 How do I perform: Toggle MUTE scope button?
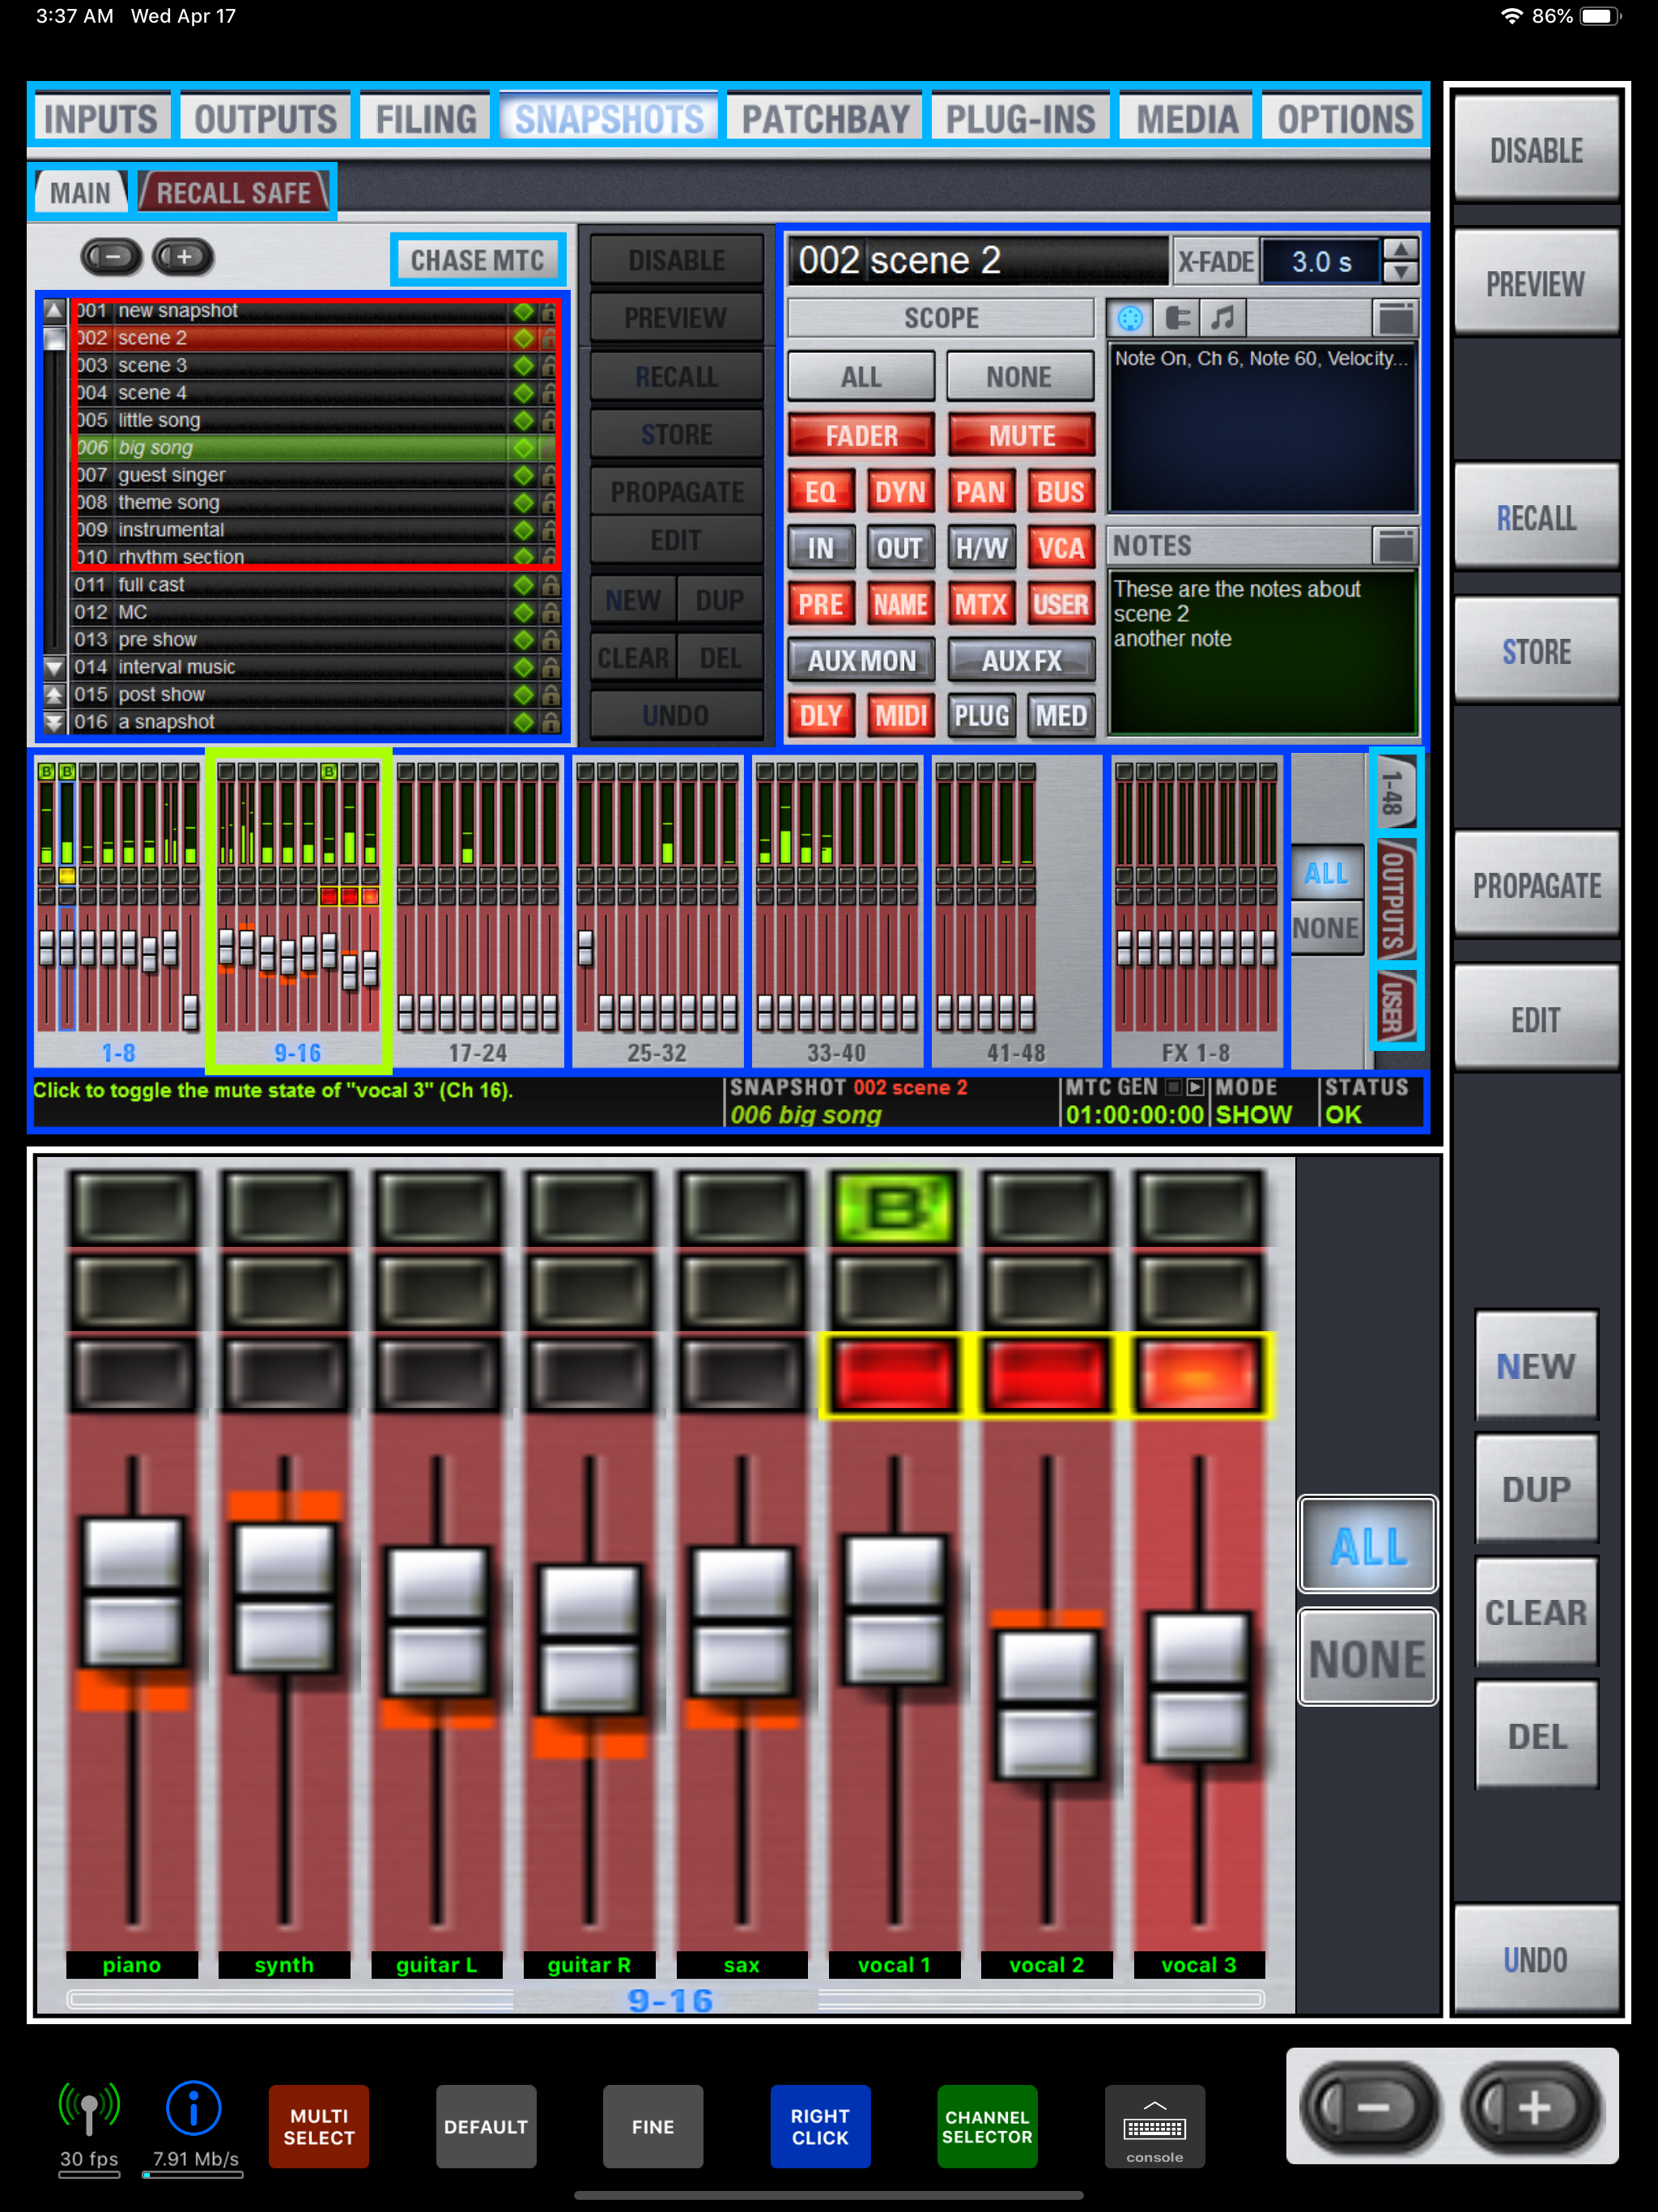click(1021, 436)
